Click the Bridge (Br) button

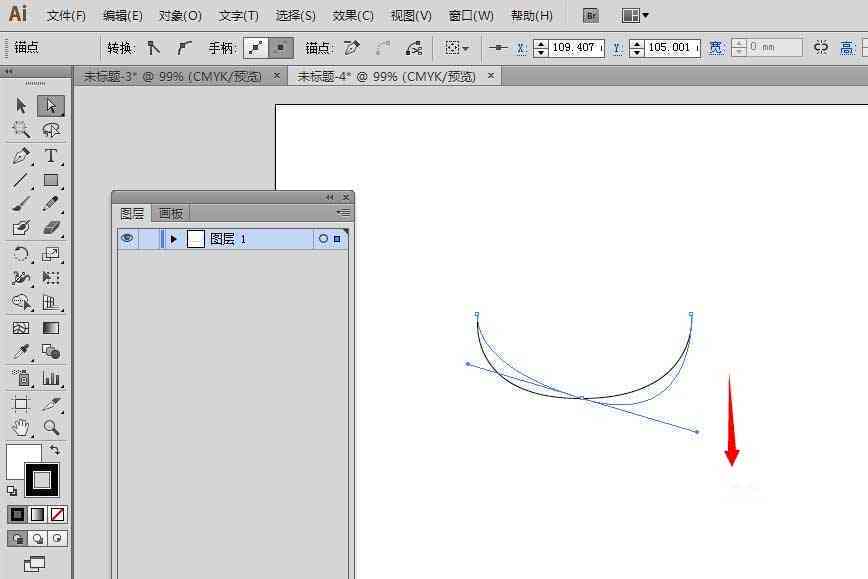click(x=591, y=15)
